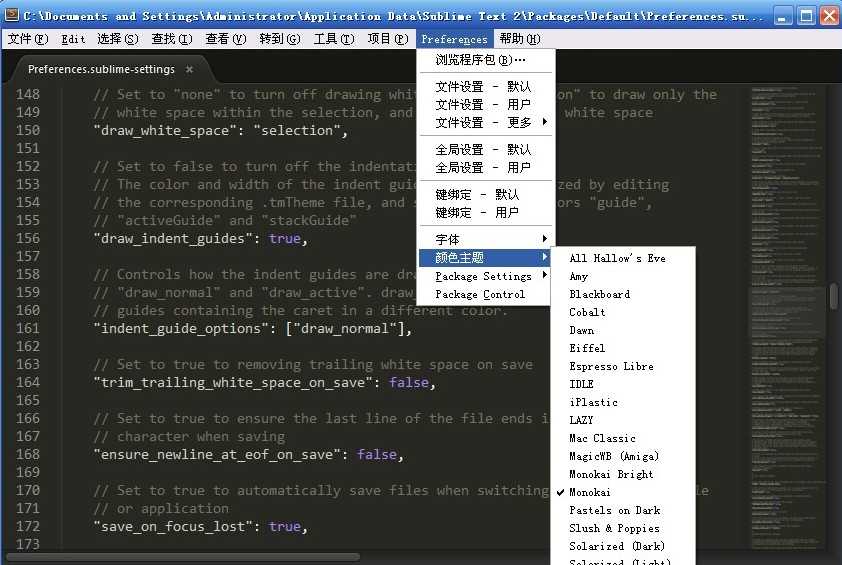The height and width of the screenshot is (565, 842).
Task: Select Solarized (Dark) theme
Action: (623, 546)
